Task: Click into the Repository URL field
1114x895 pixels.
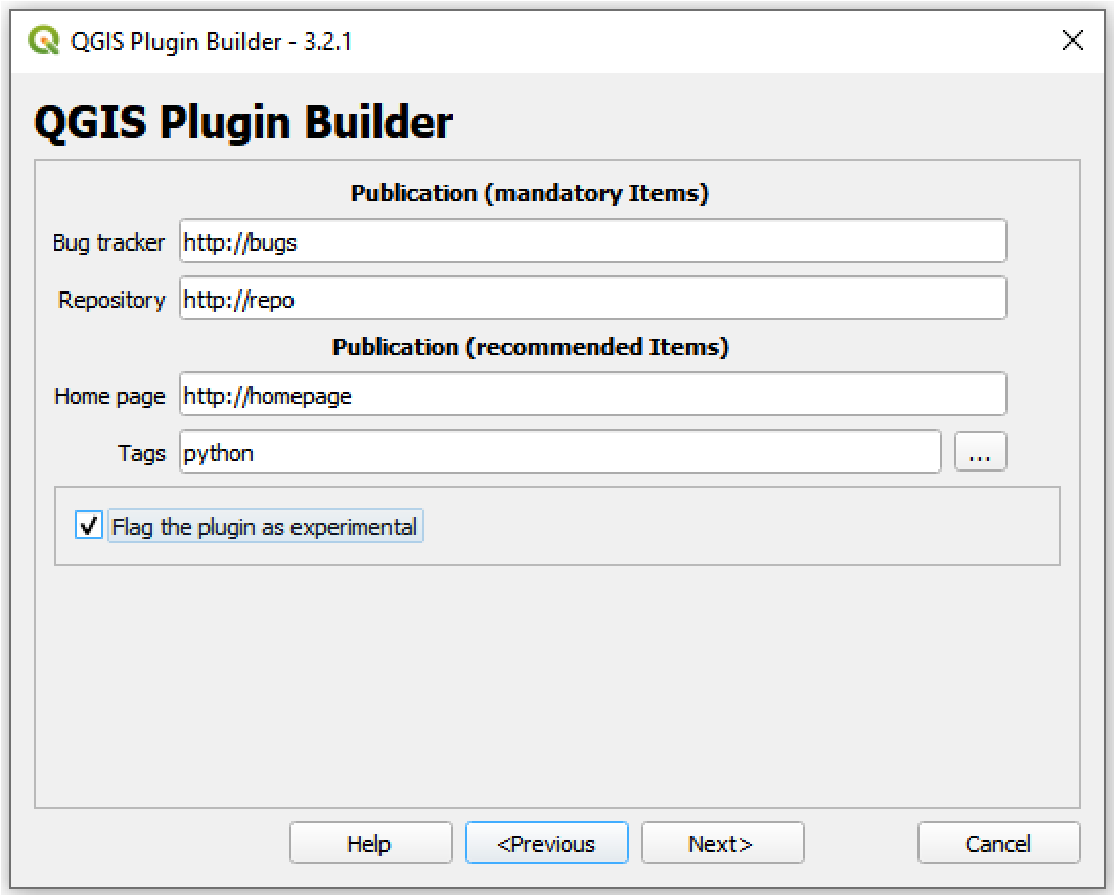Action: point(593,298)
